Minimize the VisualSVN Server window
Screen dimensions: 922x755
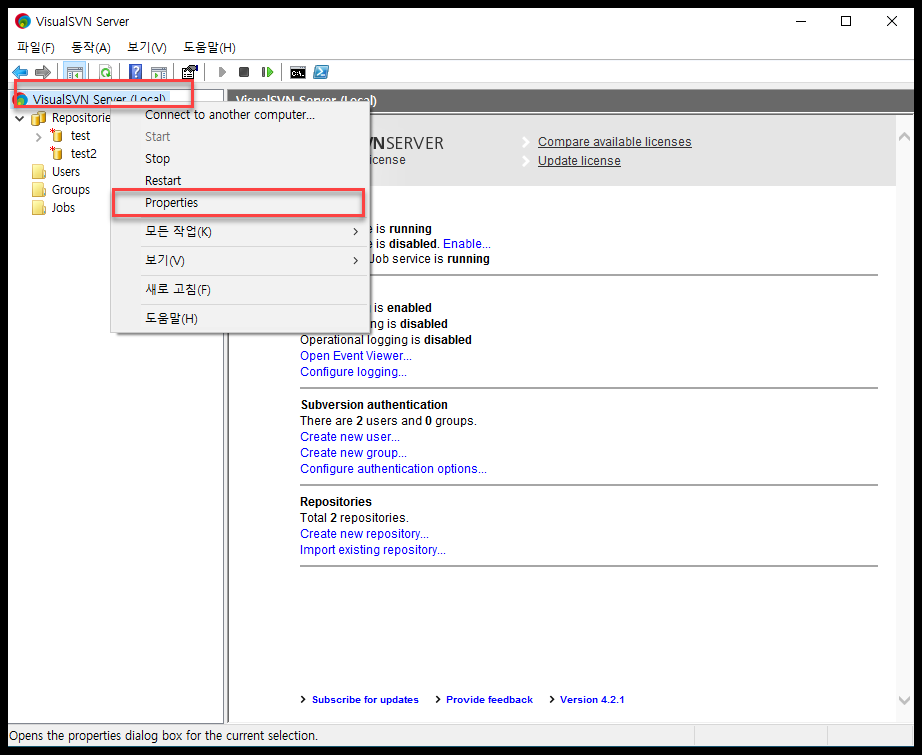(801, 22)
